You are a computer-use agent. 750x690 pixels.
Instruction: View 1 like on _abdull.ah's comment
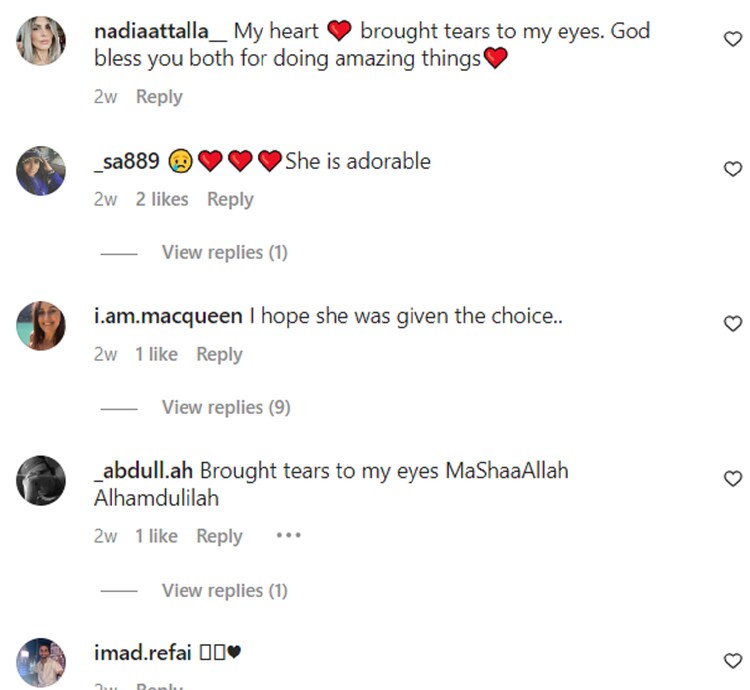tap(156, 536)
